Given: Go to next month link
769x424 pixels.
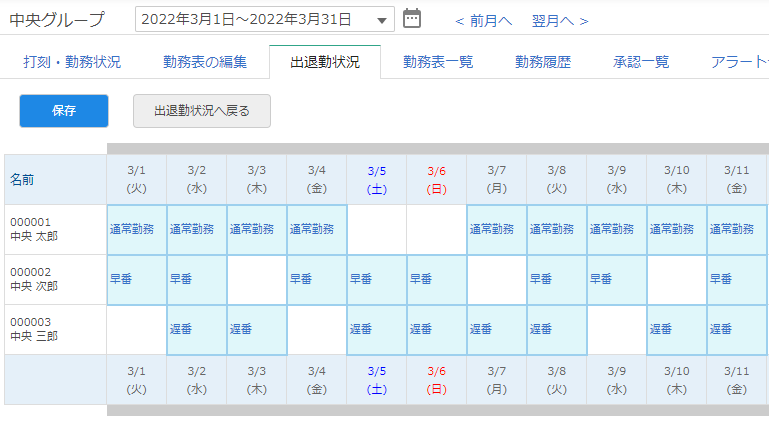Looking at the screenshot, I should 560,21.
